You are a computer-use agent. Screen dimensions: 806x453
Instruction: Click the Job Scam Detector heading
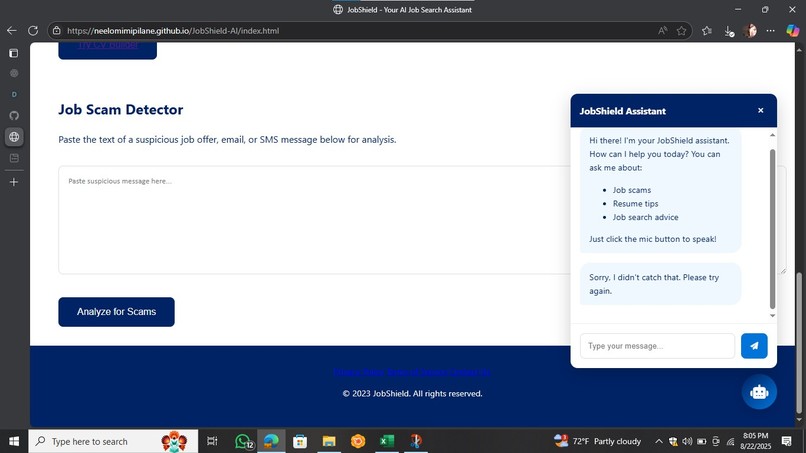[x=120, y=110]
